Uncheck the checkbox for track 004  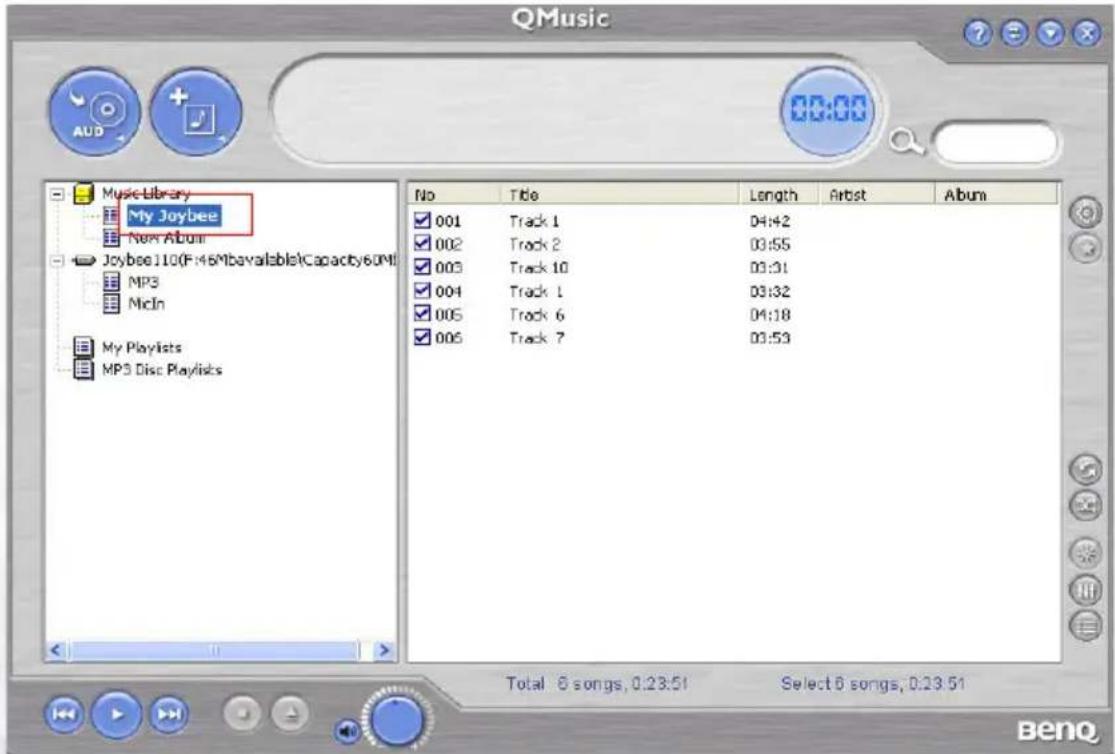(x=422, y=290)
